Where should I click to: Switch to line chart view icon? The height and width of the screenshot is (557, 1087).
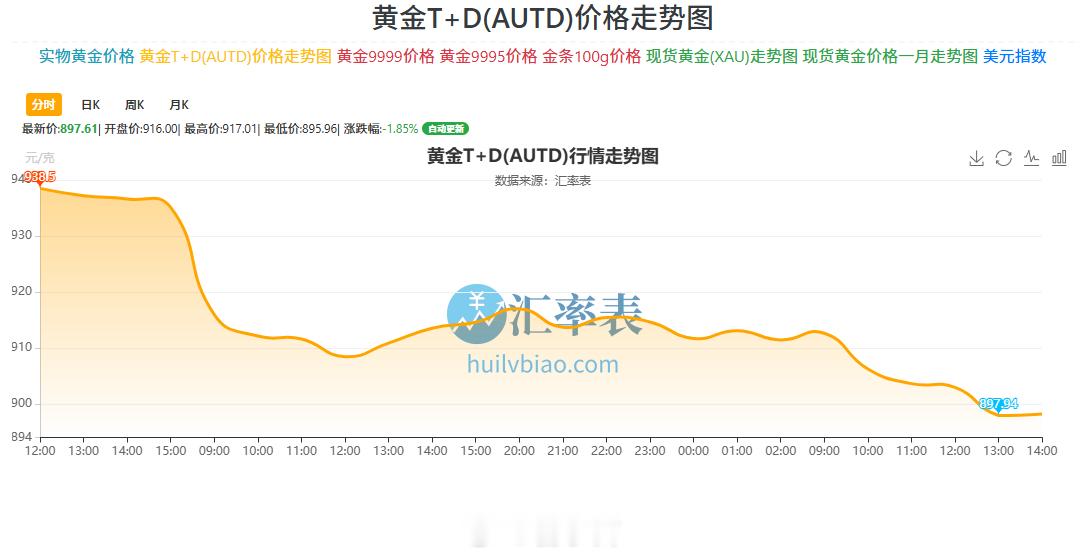(1032, 158)
